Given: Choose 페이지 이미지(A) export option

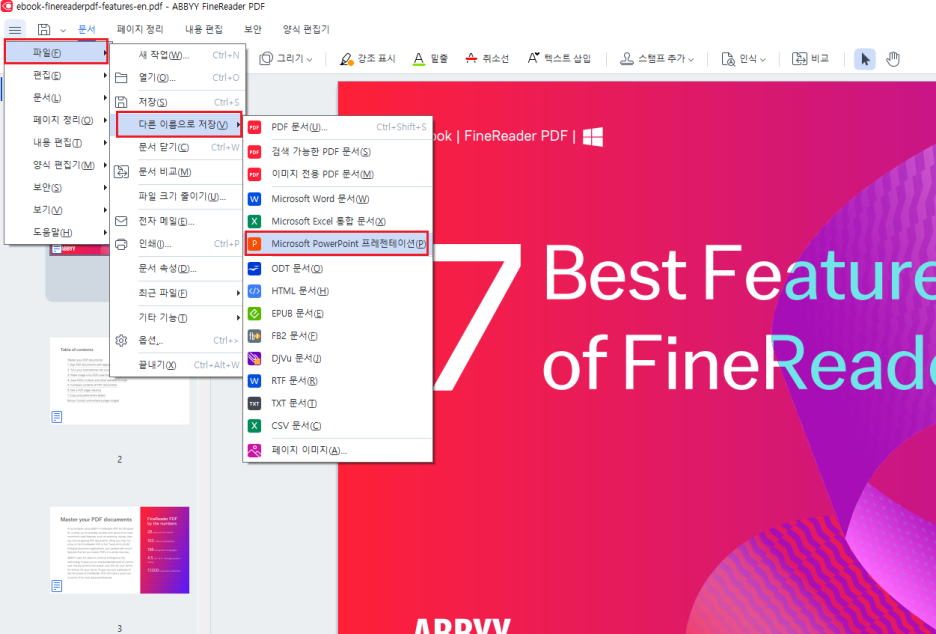Looking at the screenshot, I should [338, 450].
